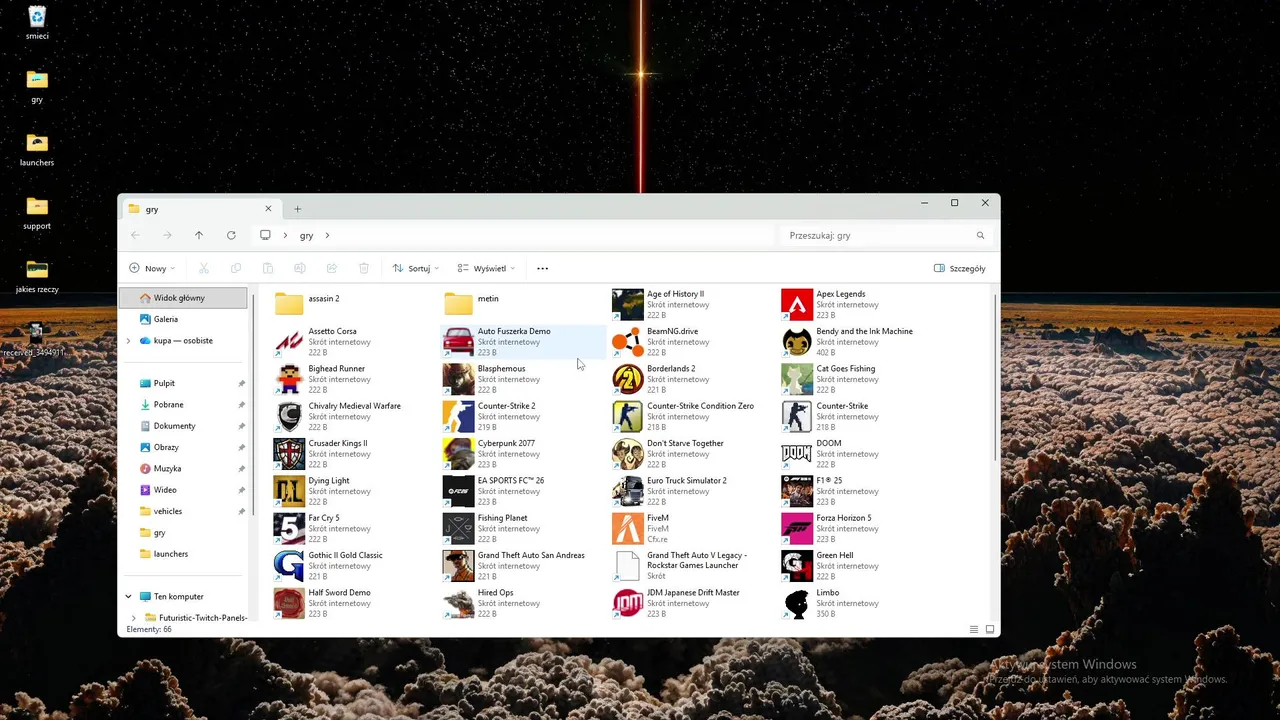Click the Don't Starve Together icon
This screenshot has width=1280, height=720.
[628, 454]
